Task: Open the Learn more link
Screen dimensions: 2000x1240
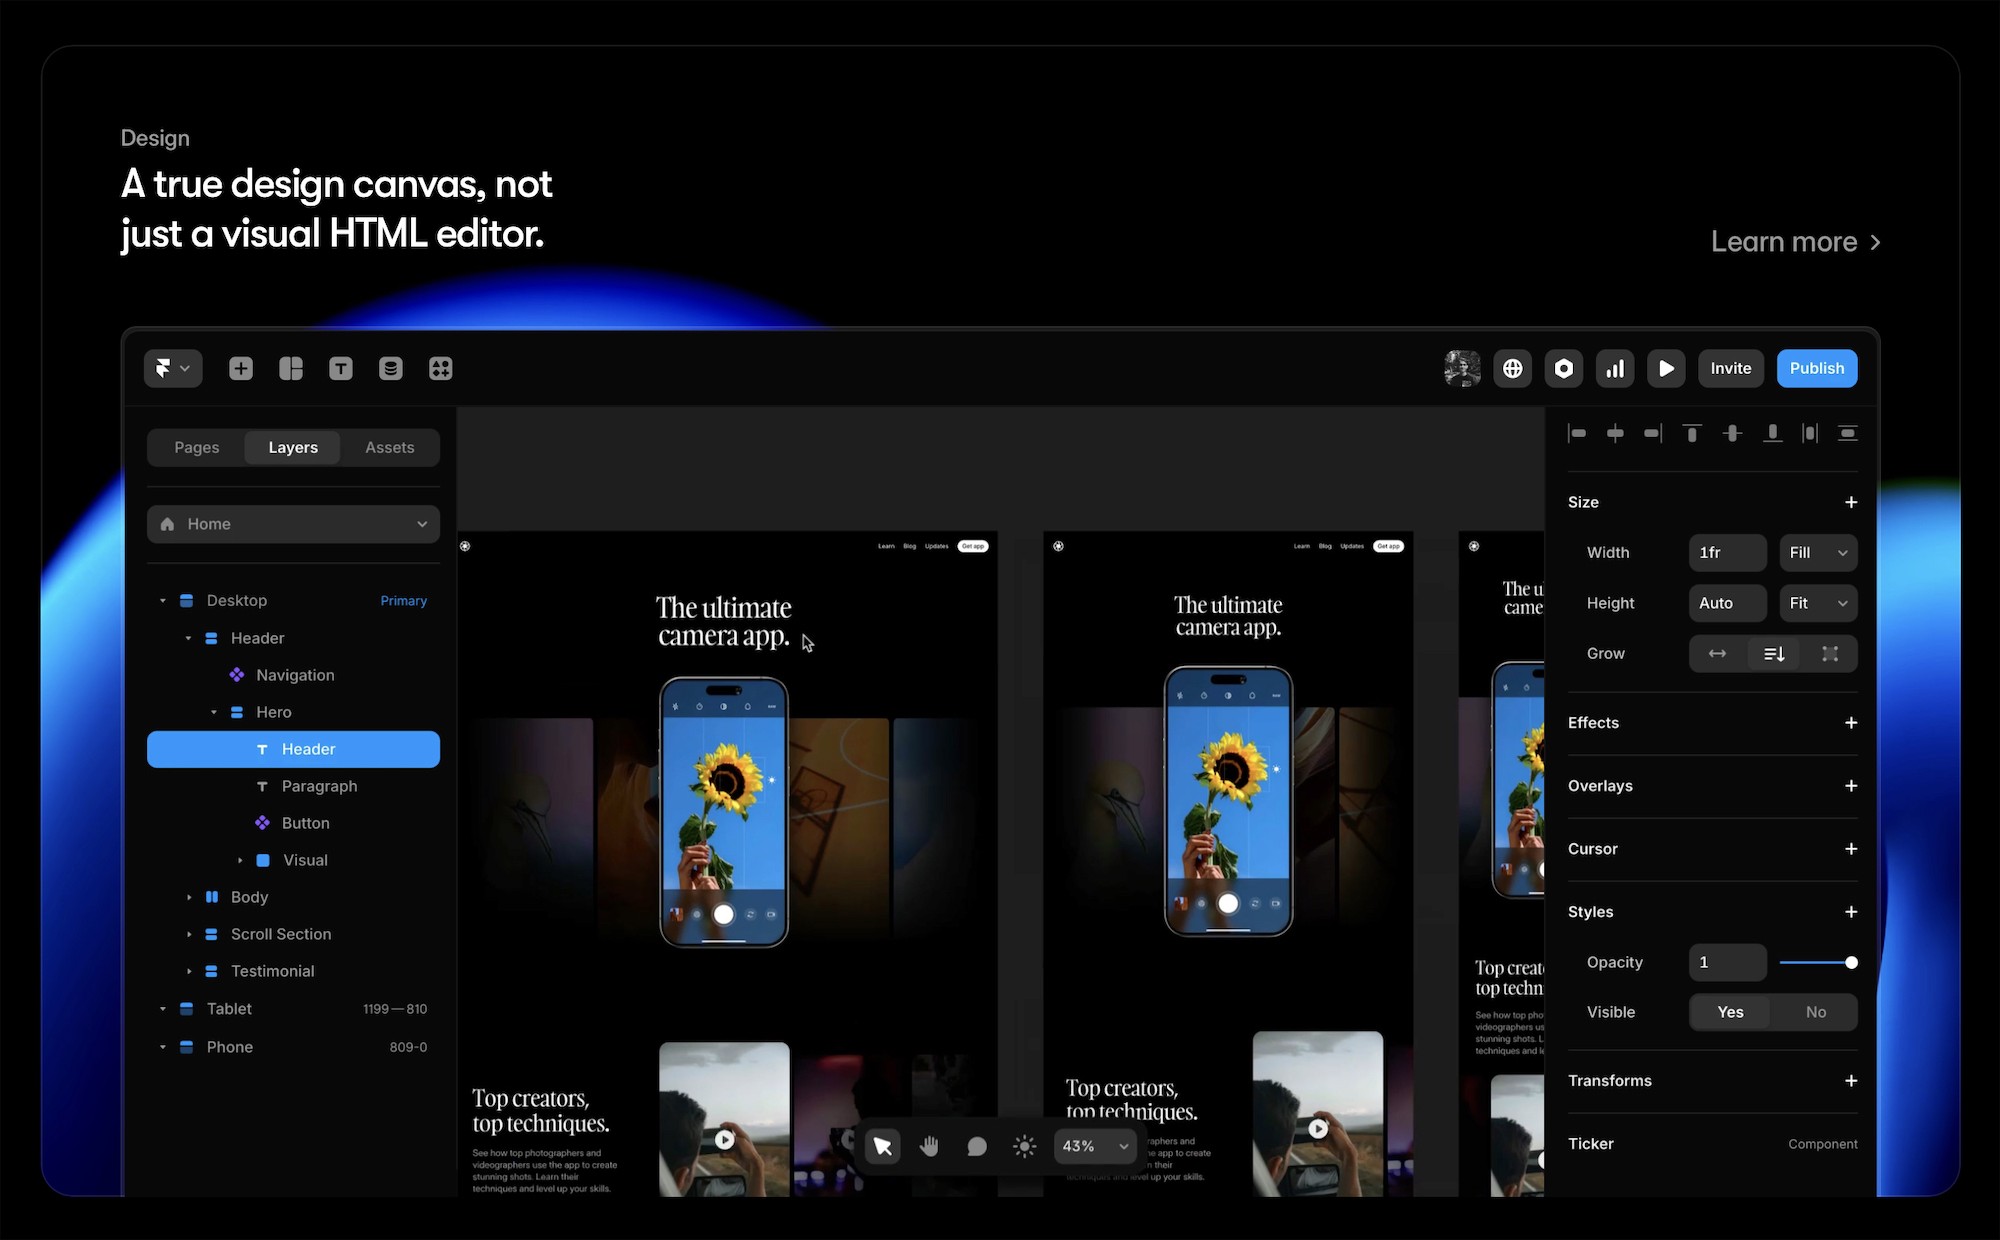Action: pos(1796,242)
